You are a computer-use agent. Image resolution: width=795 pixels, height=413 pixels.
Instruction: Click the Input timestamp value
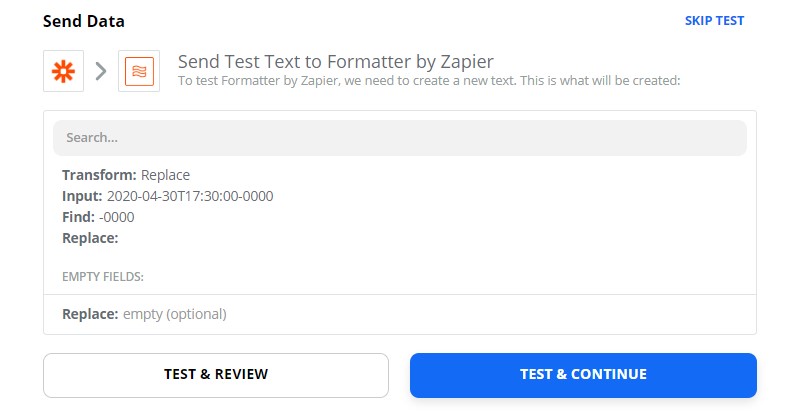click(x=190, y=196)
